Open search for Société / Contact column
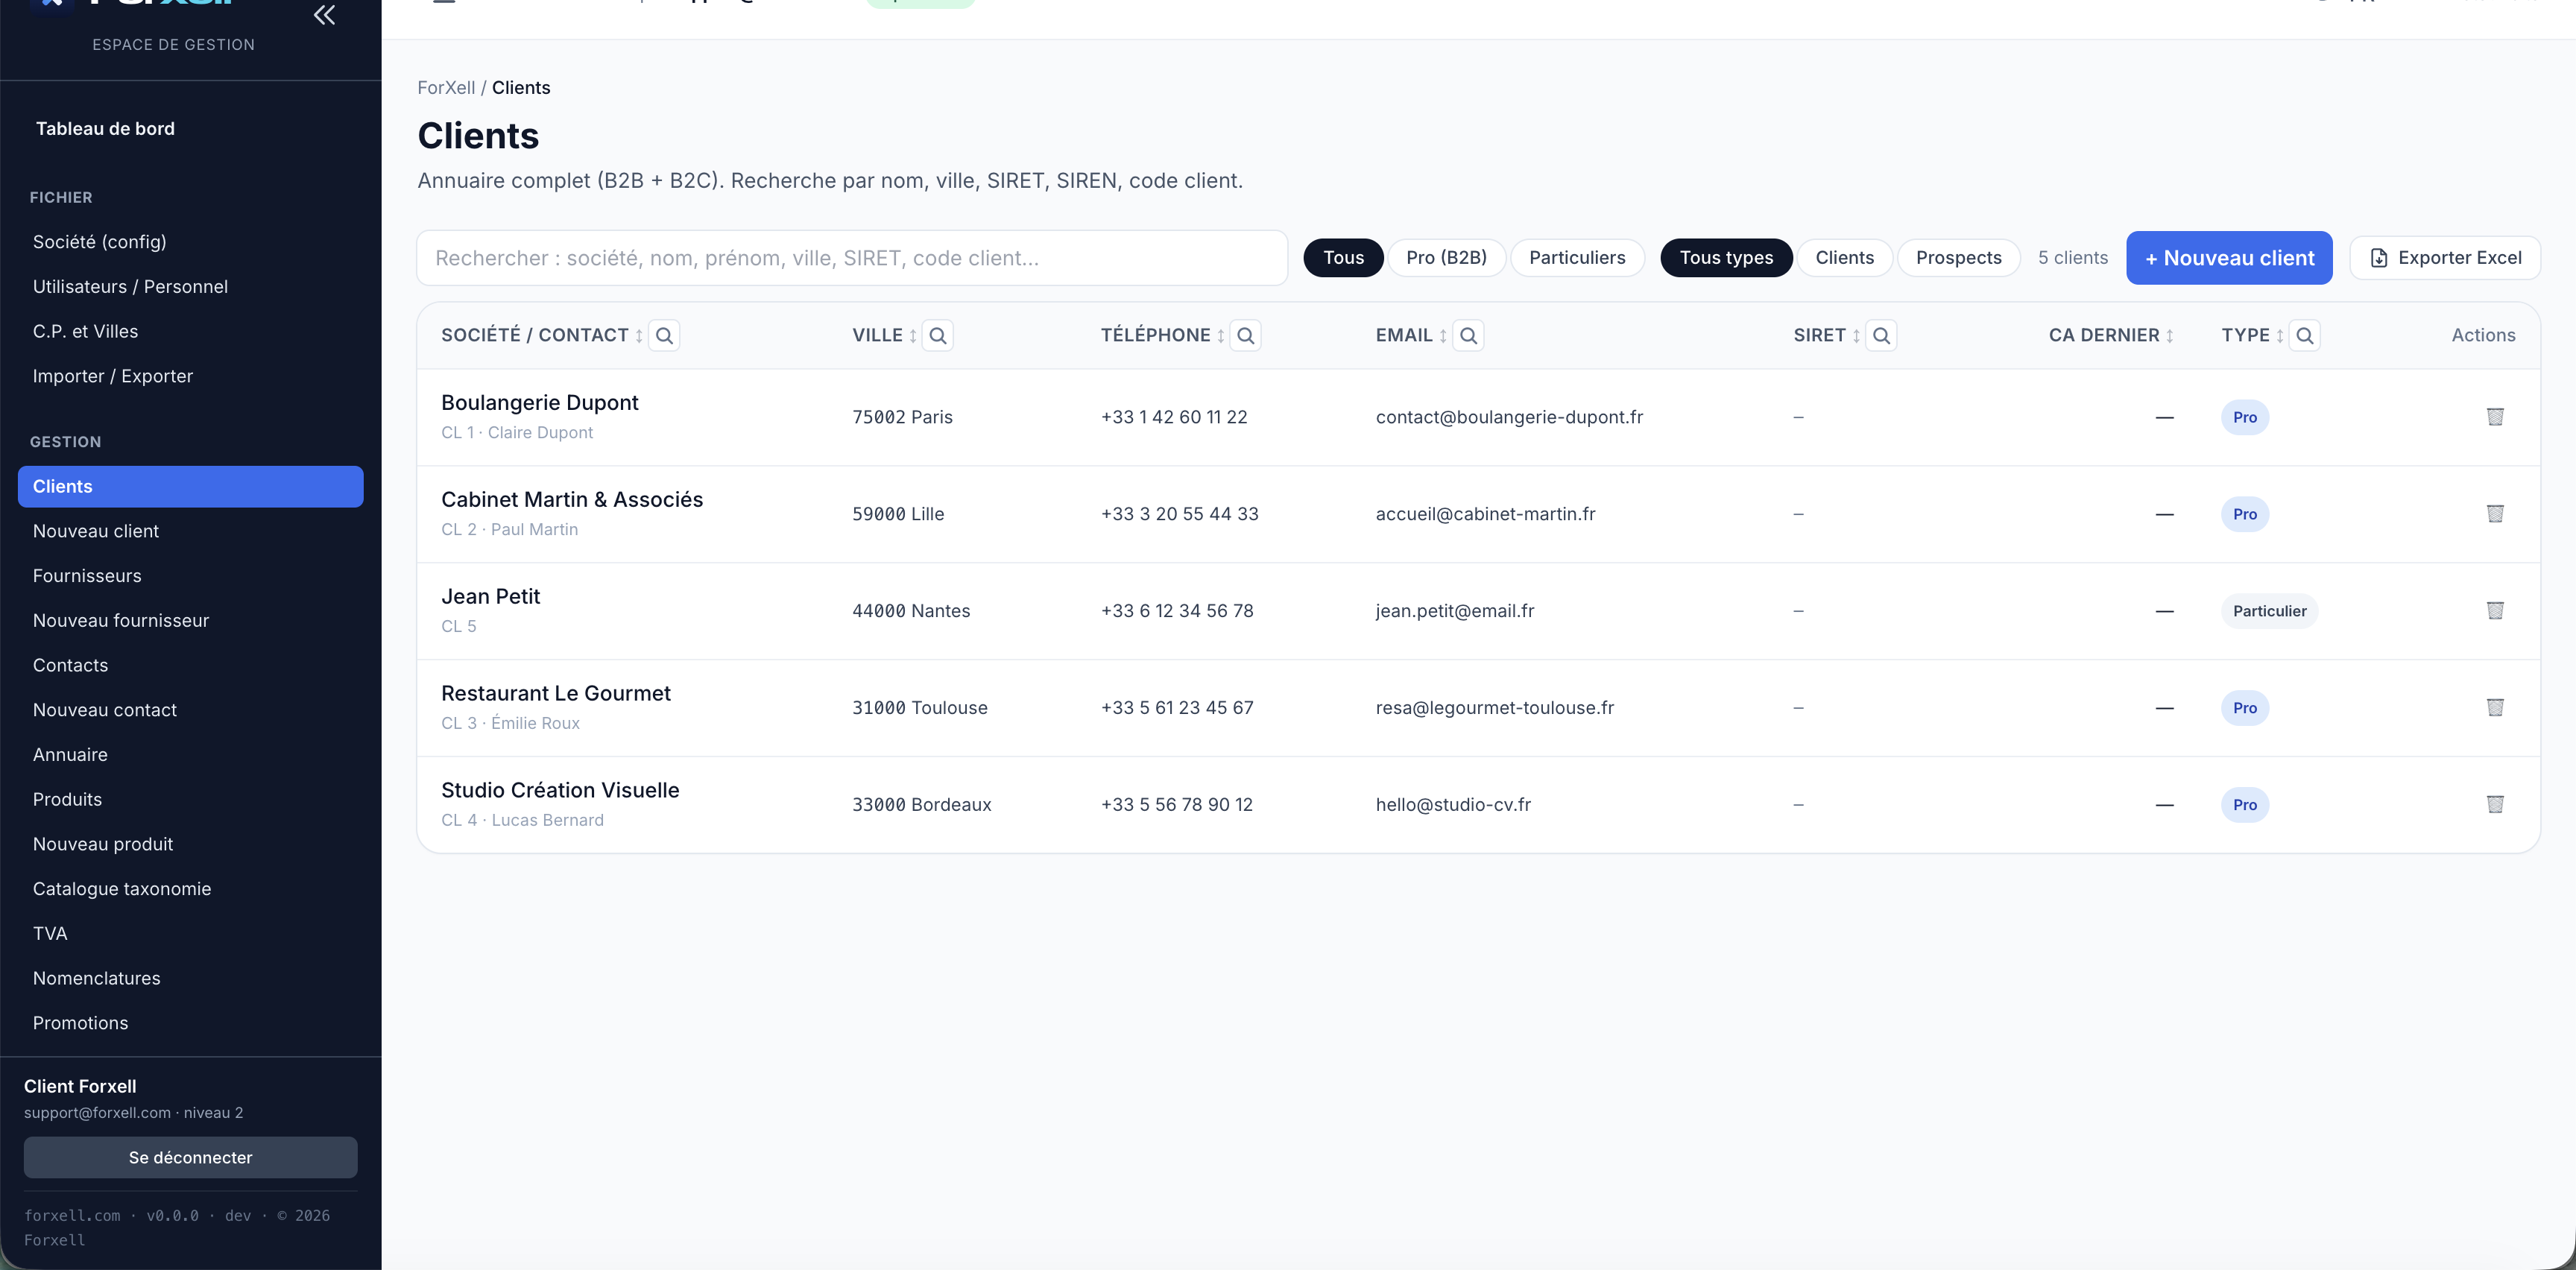This screenshot has height=1270, width=2576. coord(664,336)
